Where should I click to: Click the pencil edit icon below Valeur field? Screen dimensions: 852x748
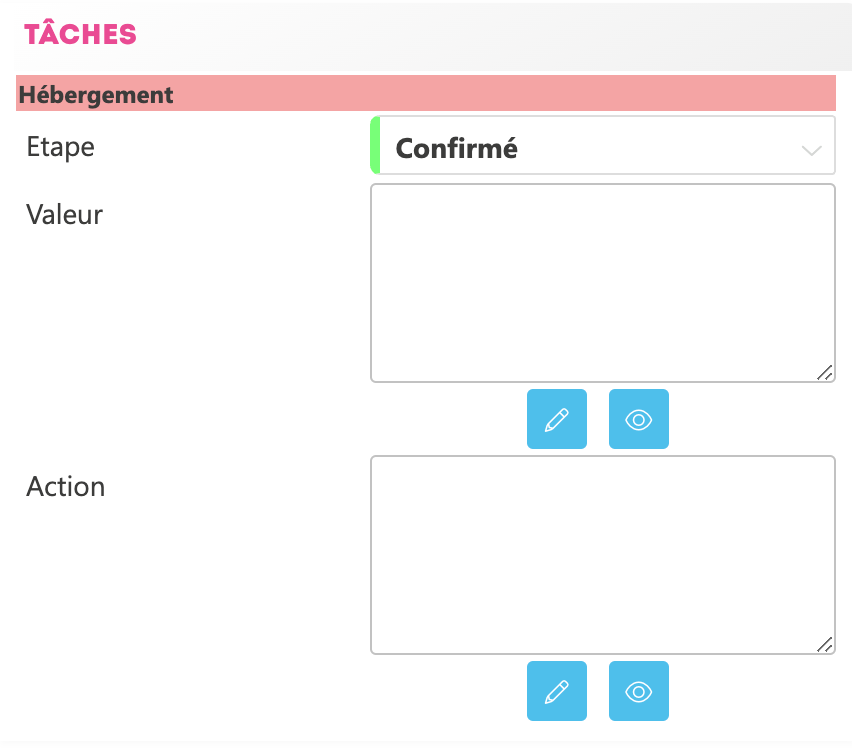click(x=557, y=419)
